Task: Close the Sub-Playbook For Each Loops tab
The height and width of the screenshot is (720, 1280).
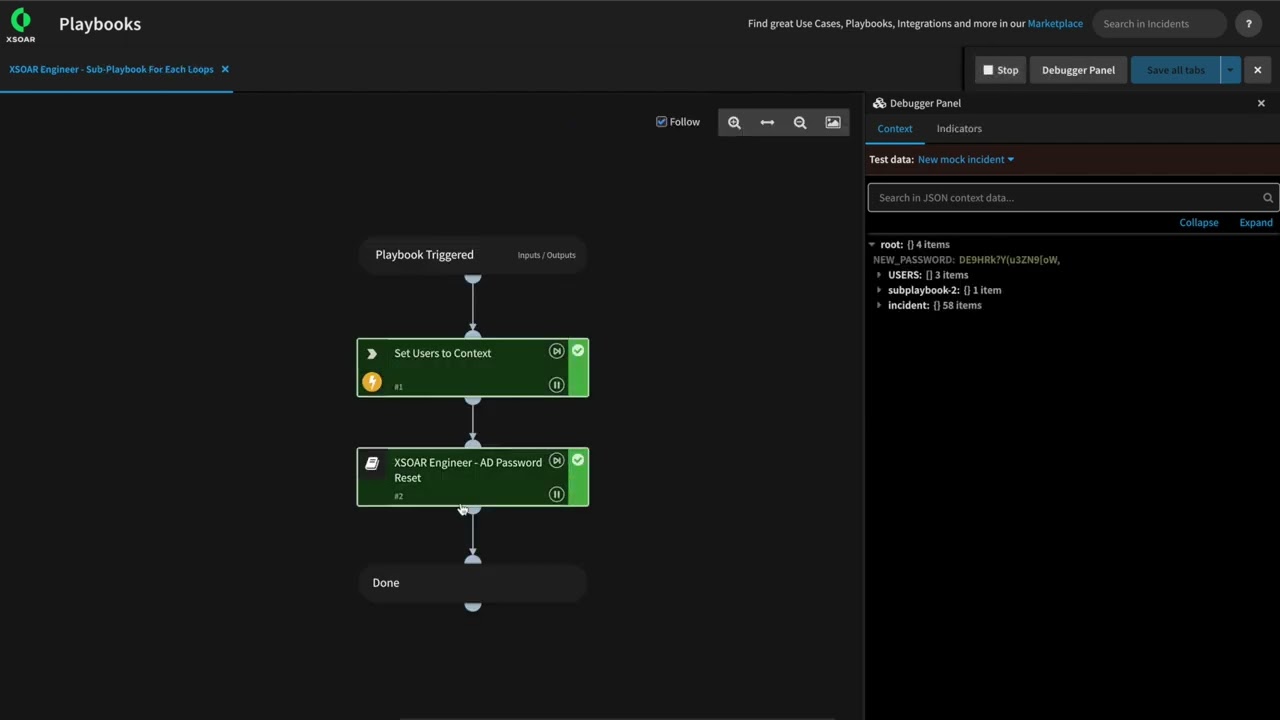Action: tap(225, 69)
